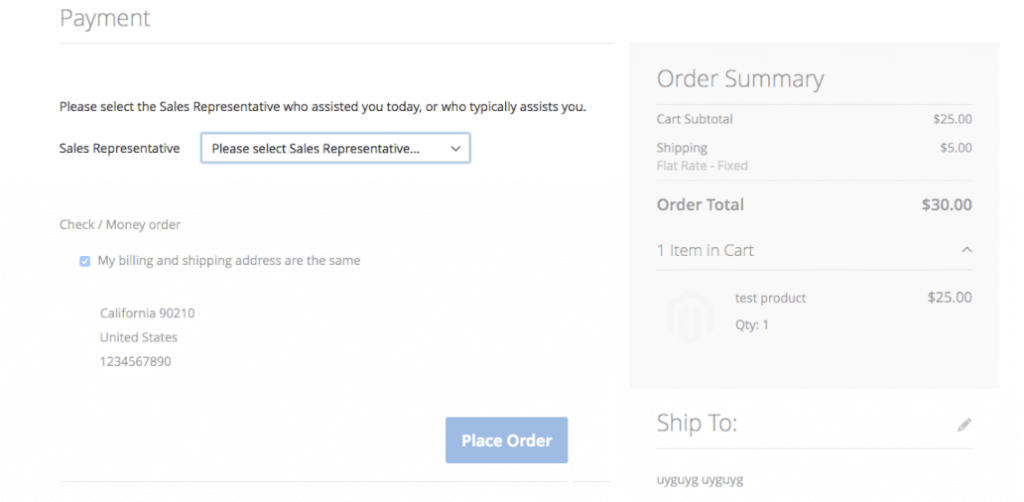Click the Order Total $30.00 amount
The height and width of the screenshot is (502, 1024).
(946, 205)
